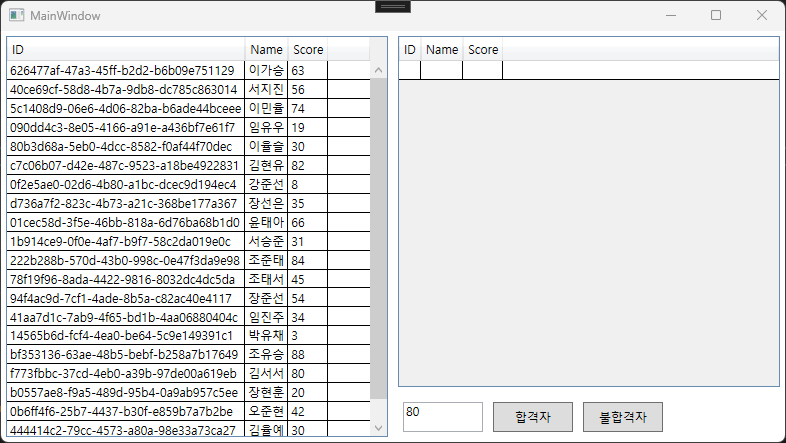Click the Score column header in left list

308,50
